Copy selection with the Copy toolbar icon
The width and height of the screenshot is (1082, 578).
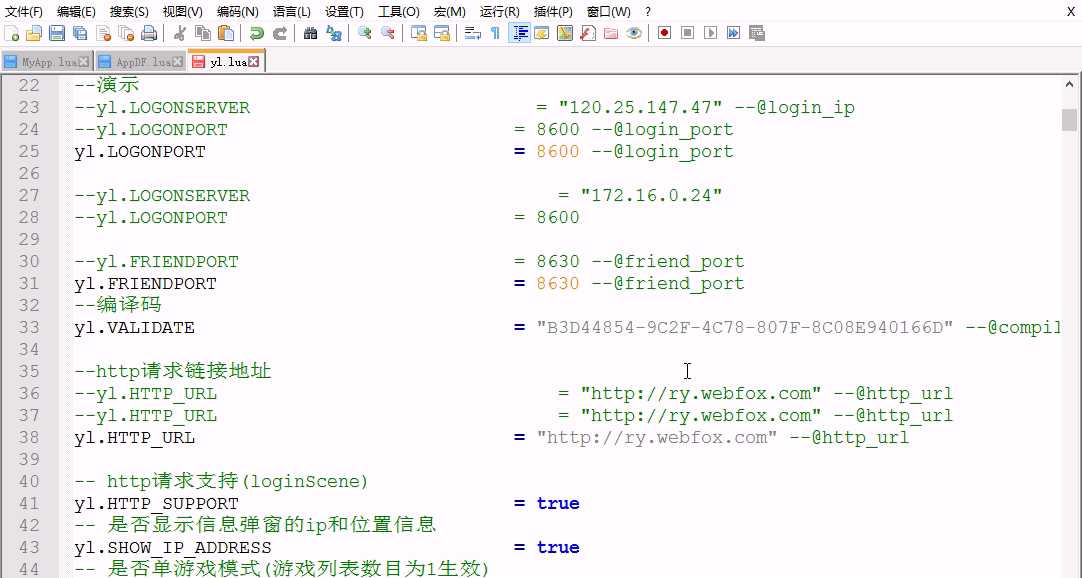click(203, 33)
